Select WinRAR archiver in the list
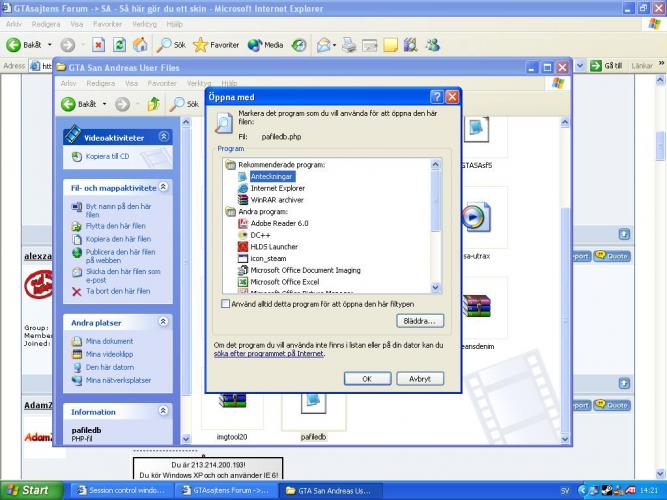667x500 pixels. pyautogui.click(x=277, y=199)
